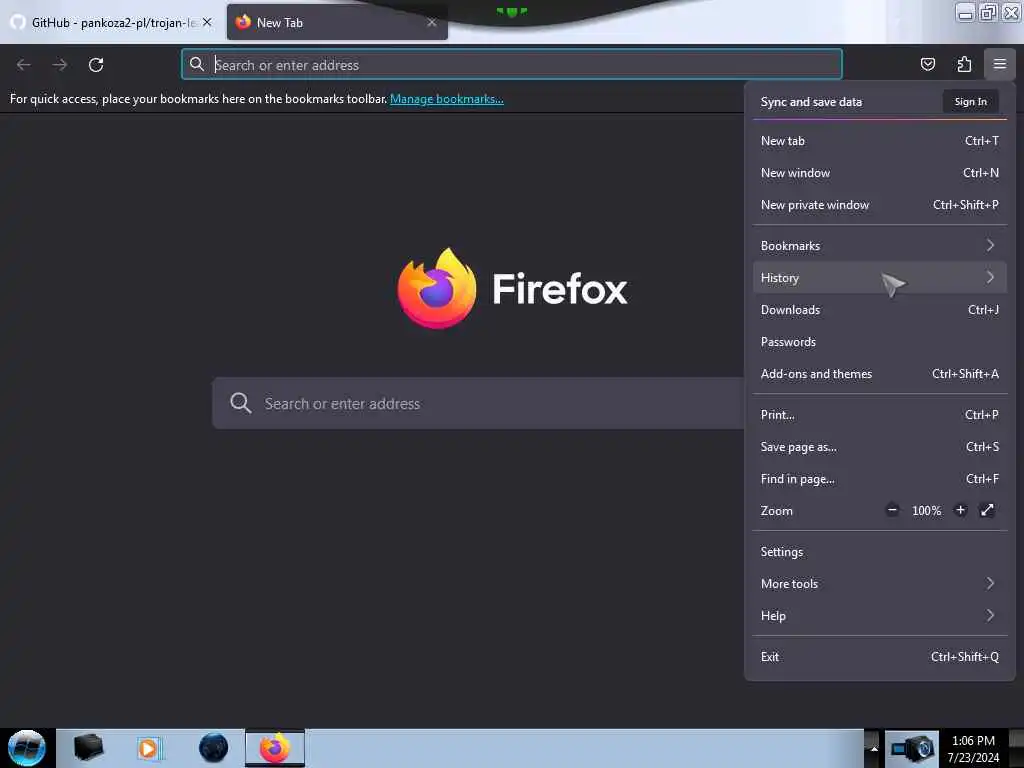Click the camera system tray icon
Image resolution: width=1024 pixels, height=768 pixels.
click(911, 748)
